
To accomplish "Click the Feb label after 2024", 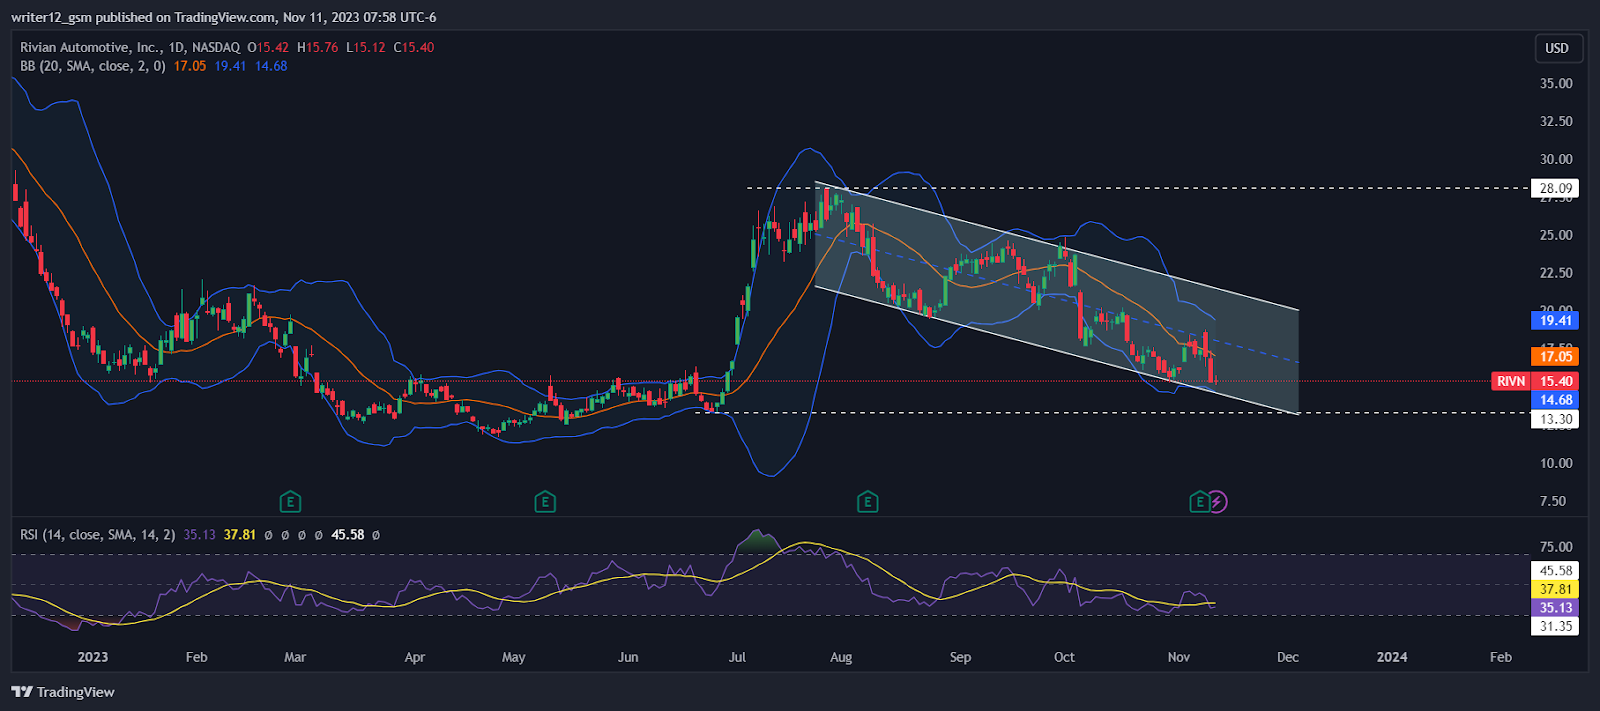I will [1501, 657].
